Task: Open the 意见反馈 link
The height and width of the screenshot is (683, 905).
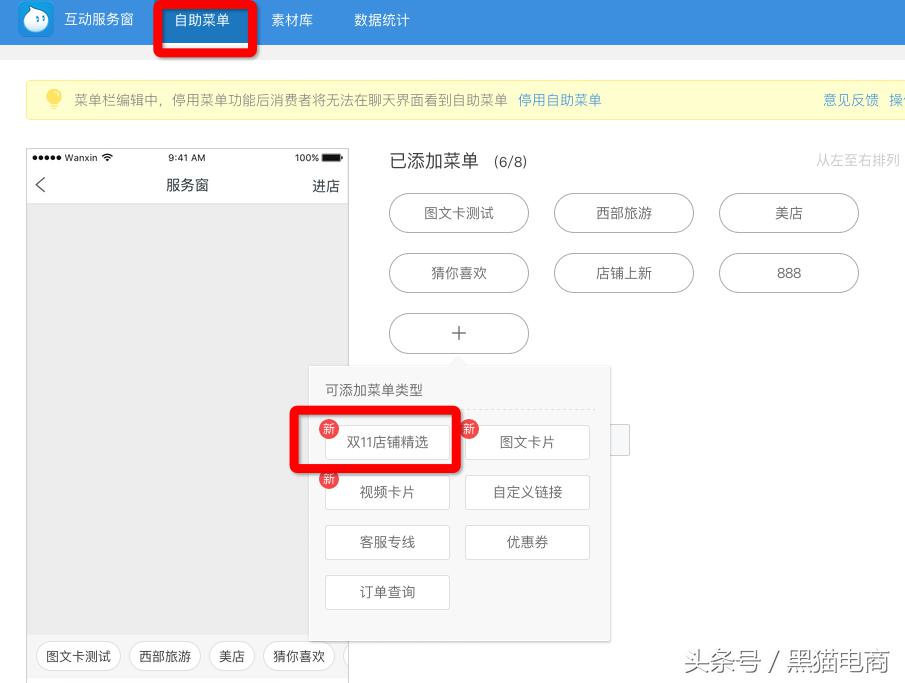Action: point(851,100)
